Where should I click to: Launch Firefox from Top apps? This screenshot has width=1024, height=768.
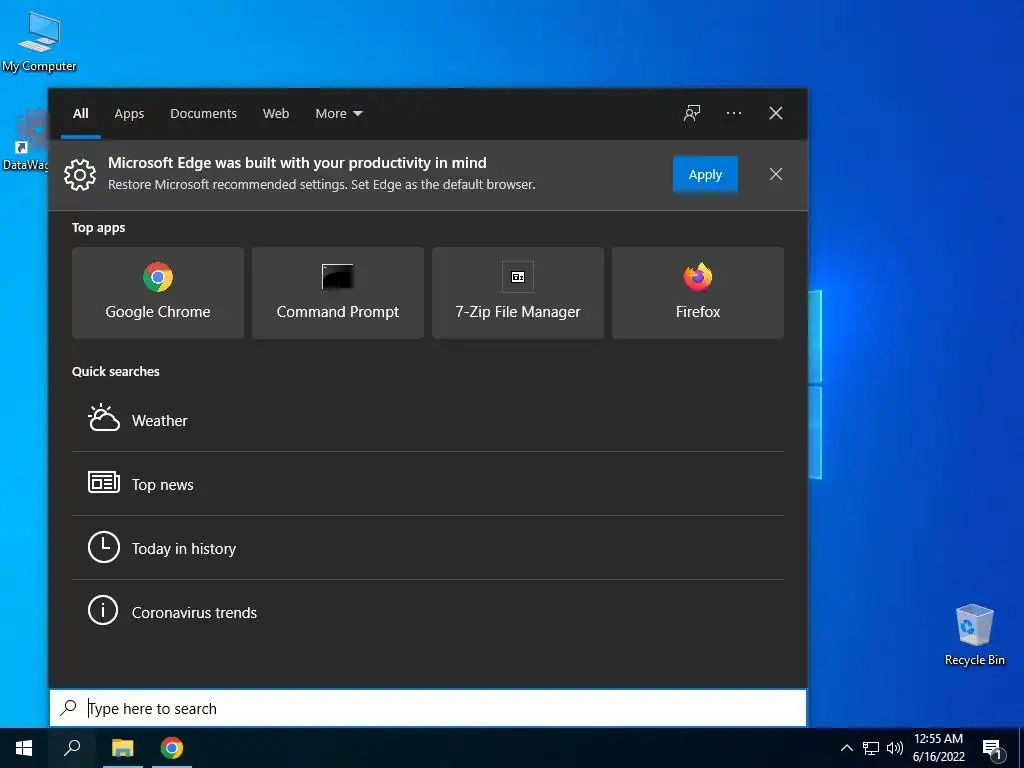click(x=697, y=293)
